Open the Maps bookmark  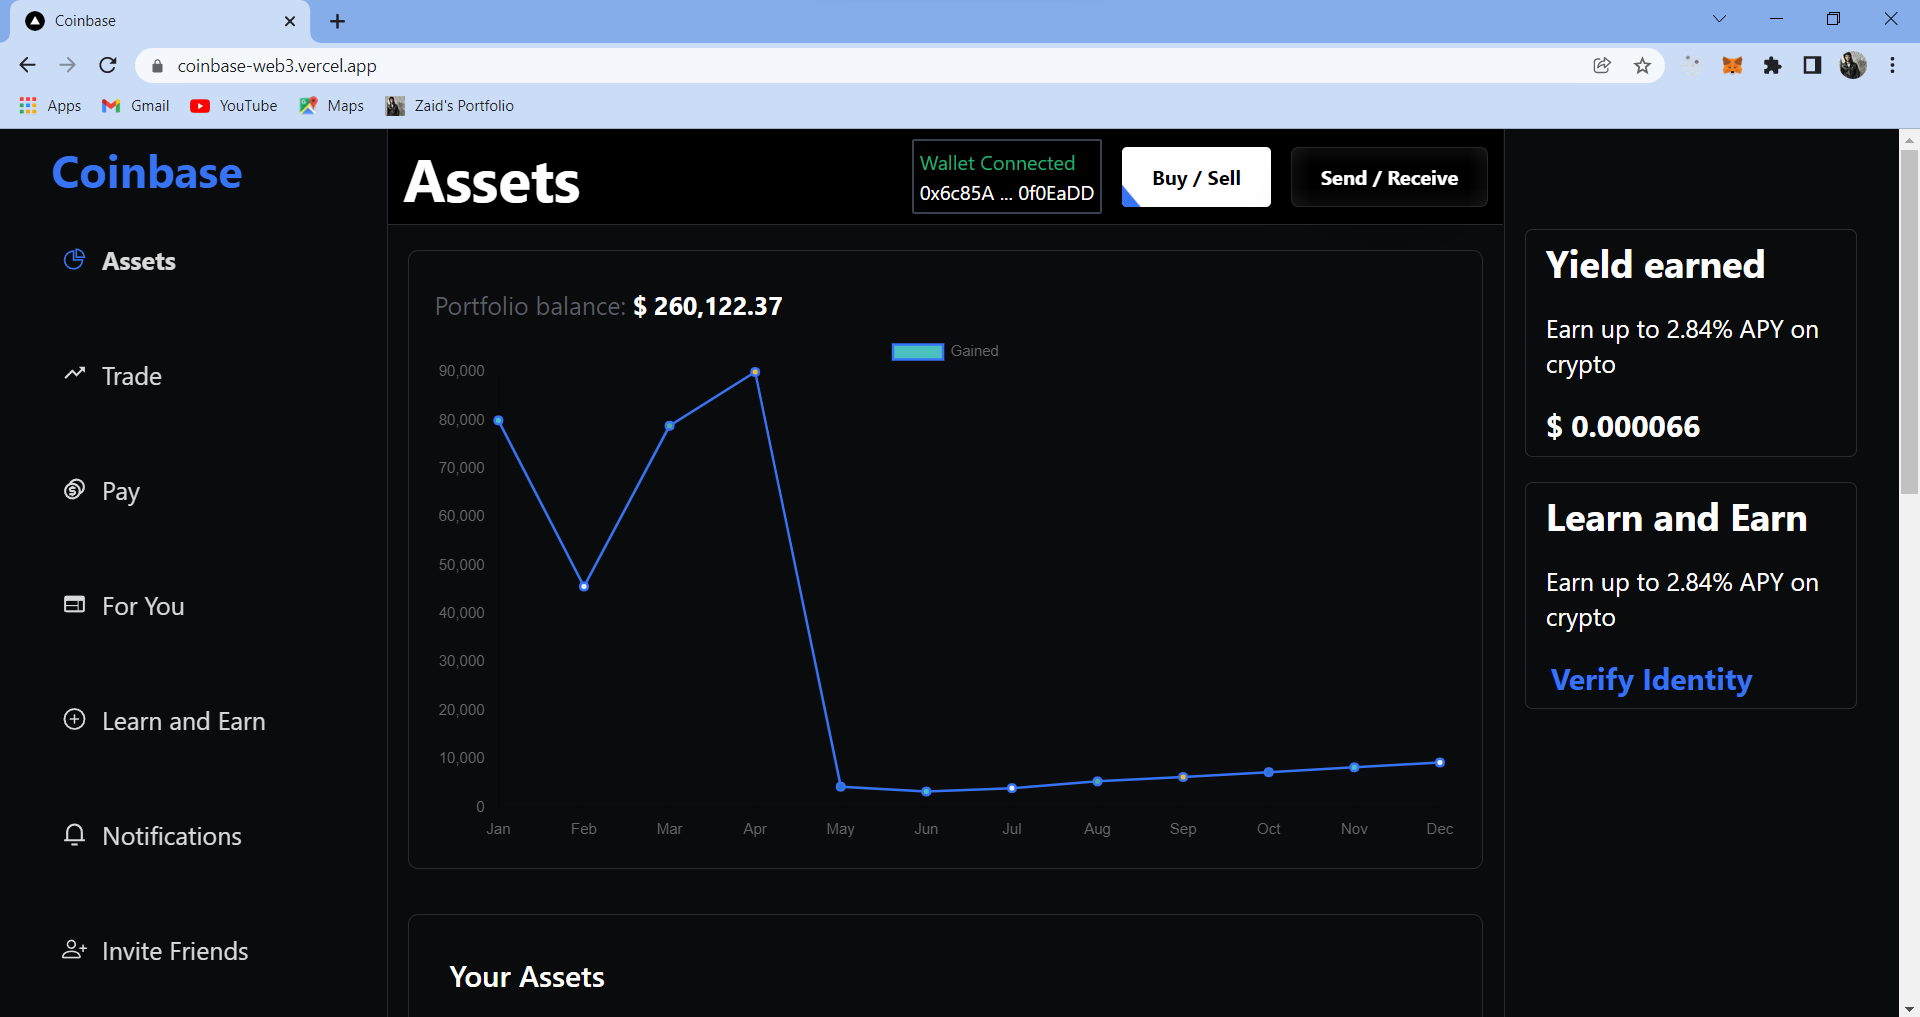[x=331, y=105]
